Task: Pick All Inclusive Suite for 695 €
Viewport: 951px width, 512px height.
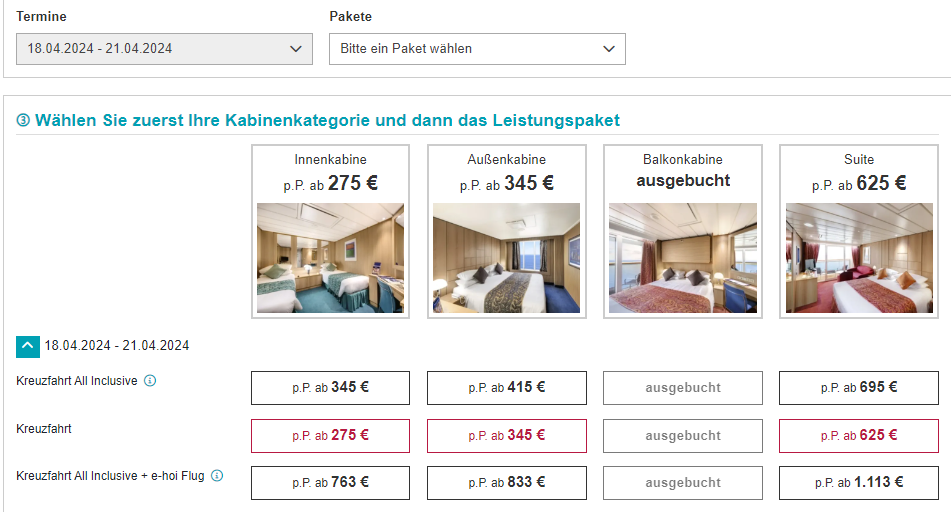Action: coord(859,388)
